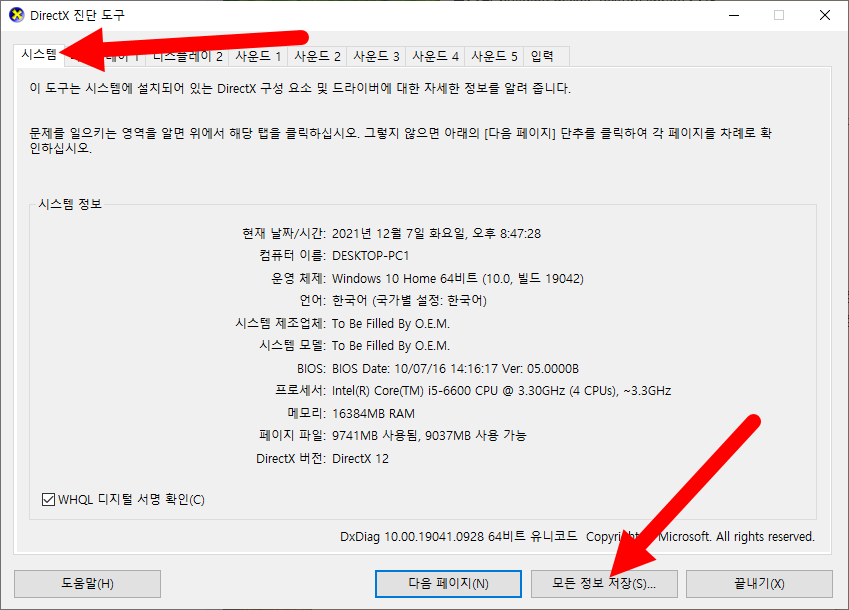Click the 시스템 모델 To Be Filled value
Viewport: 849px width, 610px height.
[x=390, y=346]
